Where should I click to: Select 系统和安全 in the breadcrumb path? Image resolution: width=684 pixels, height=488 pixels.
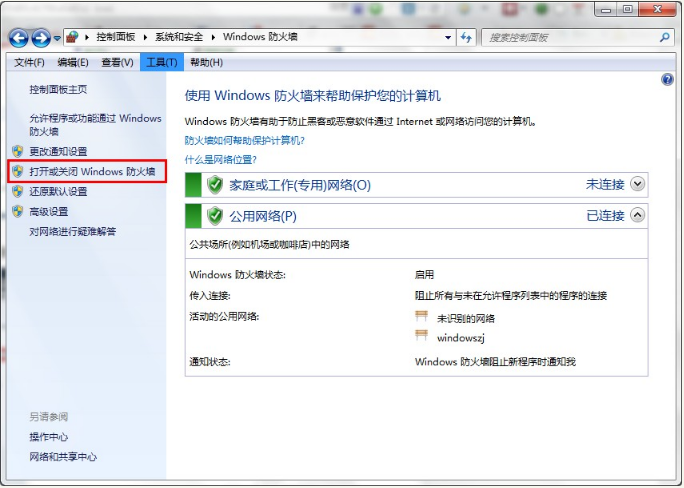[x=179, y=37]
